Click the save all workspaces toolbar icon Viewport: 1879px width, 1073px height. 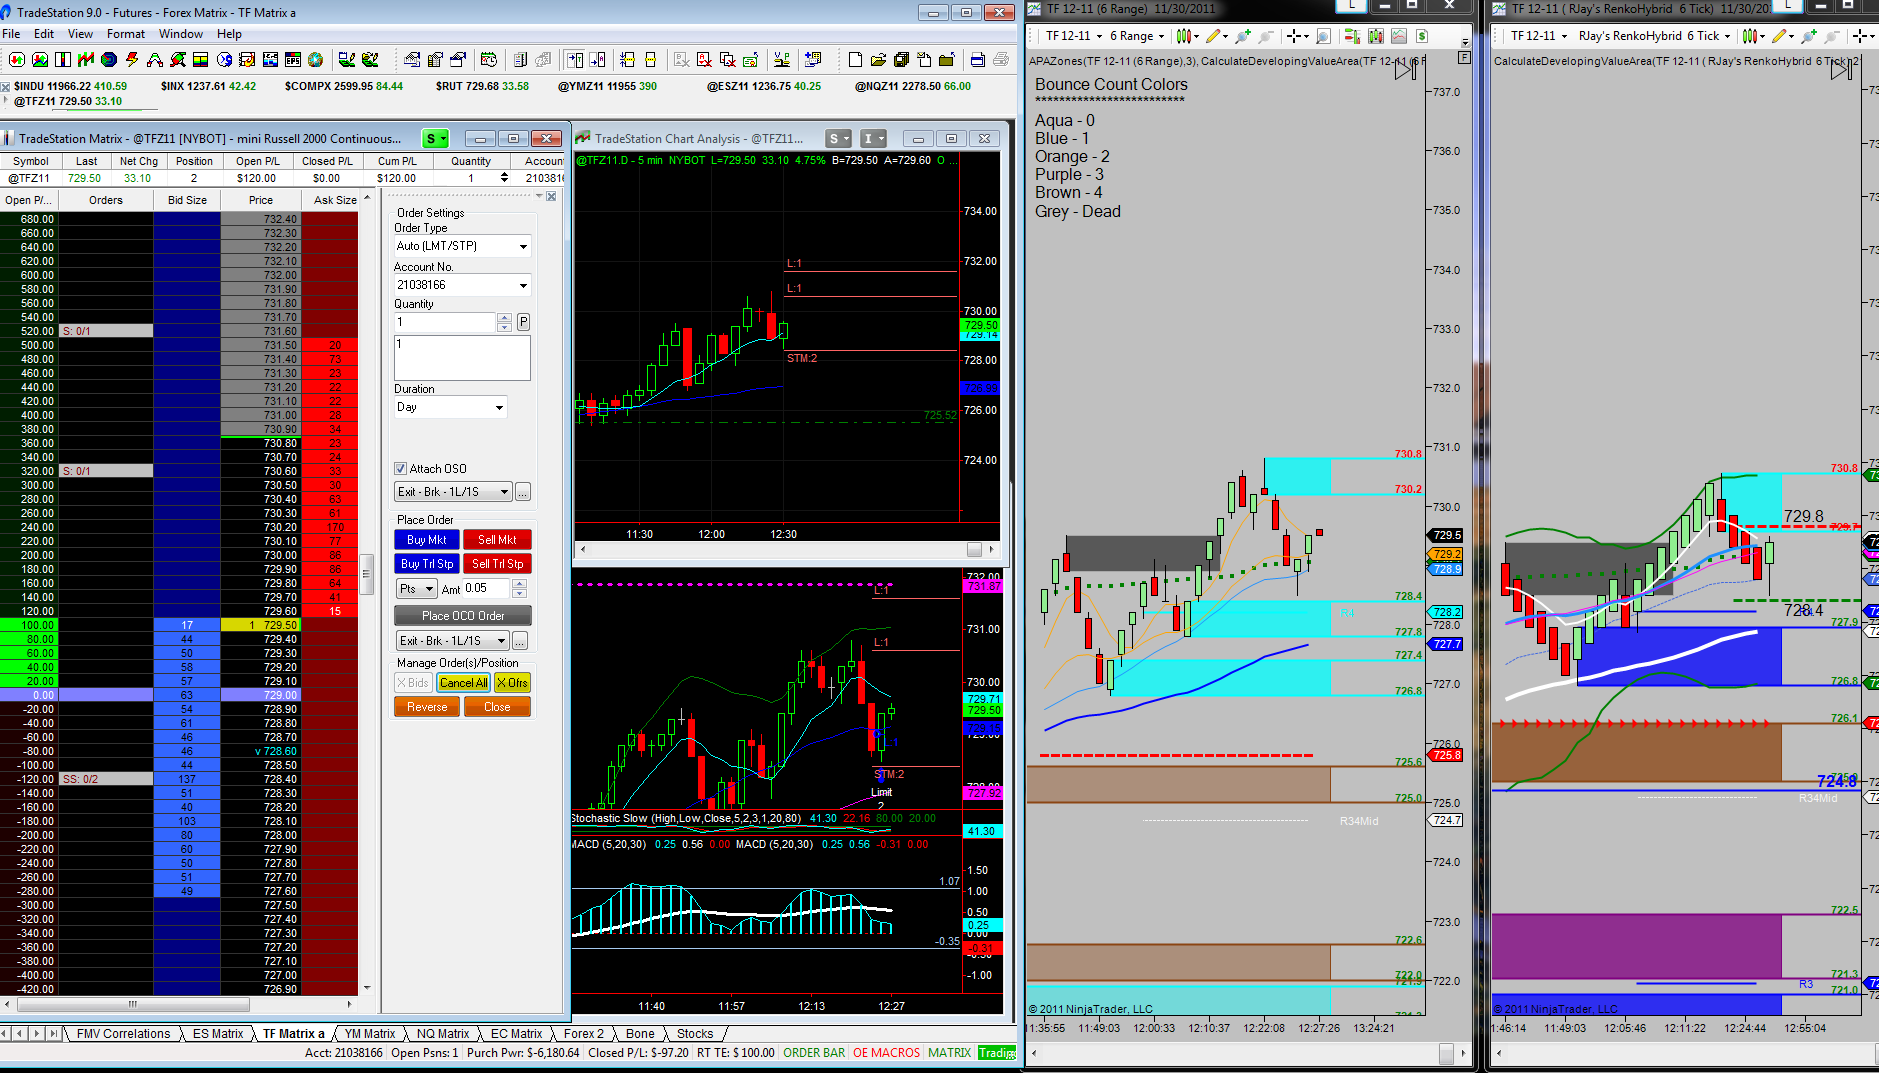tap(901, 60)
